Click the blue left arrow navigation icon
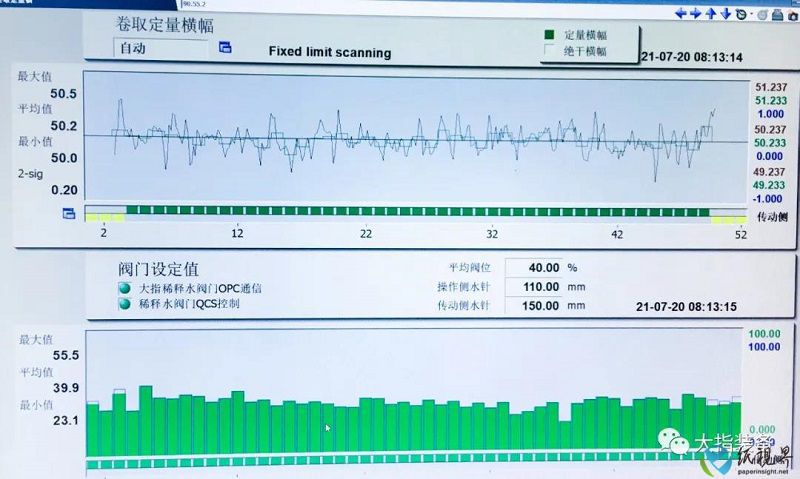800x479 pixels. pyautogui.click(x=681, y=14)
